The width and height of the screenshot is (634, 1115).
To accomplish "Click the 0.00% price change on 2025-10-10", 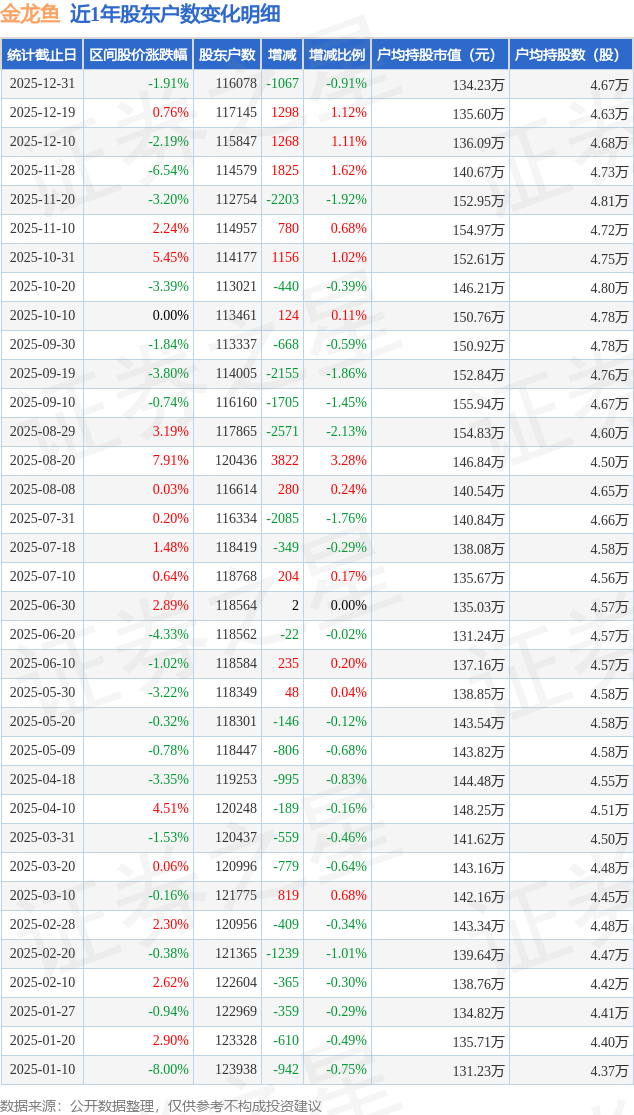I will pos(170,315).
